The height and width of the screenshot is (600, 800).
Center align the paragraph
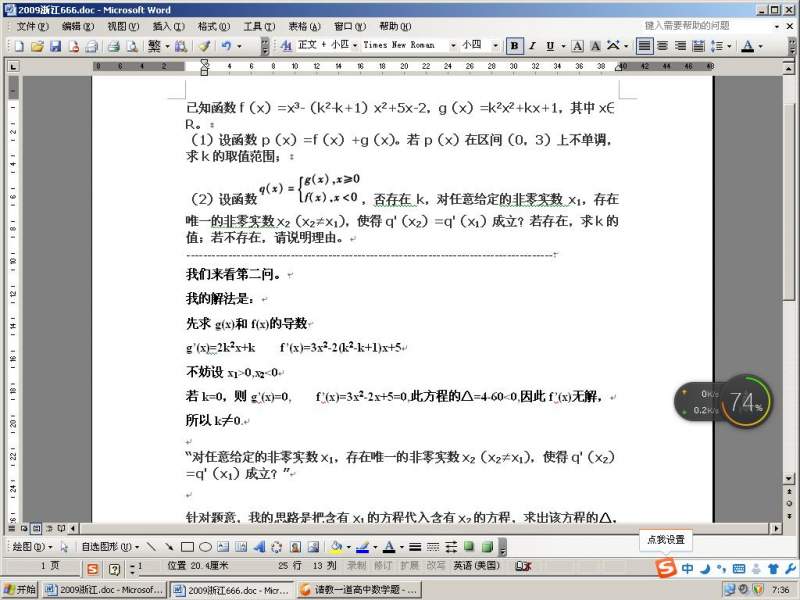tap(662, 46)
